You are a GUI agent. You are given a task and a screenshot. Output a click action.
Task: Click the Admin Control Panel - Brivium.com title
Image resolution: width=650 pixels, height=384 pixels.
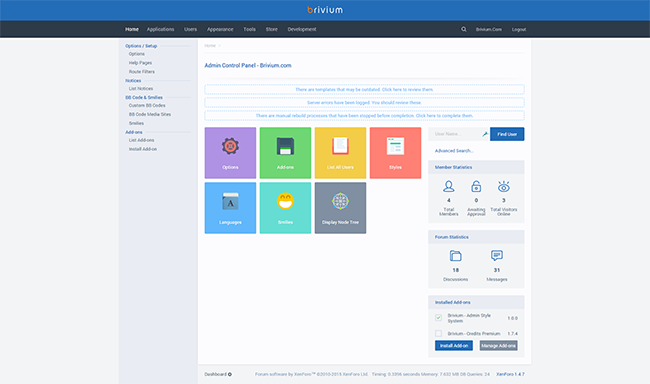tap(248, 66)
